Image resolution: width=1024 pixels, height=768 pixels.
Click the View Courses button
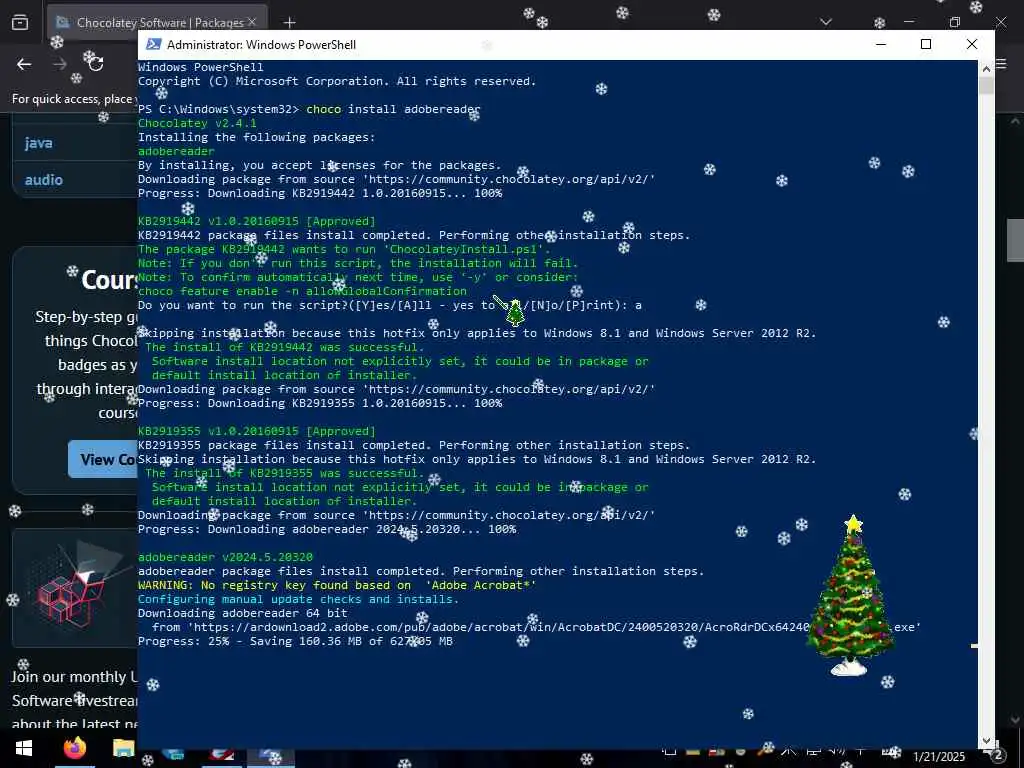click(x=103, y=459)
